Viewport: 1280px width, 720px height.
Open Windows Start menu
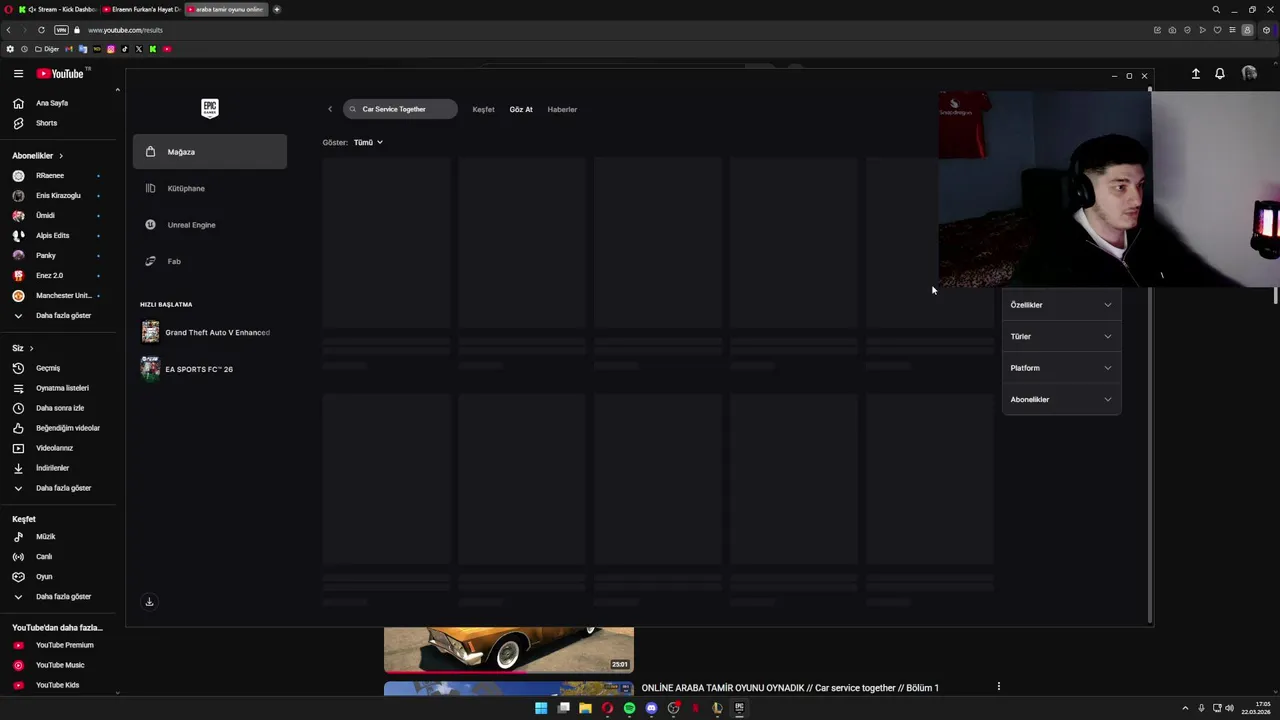click(x=541, y=708)
